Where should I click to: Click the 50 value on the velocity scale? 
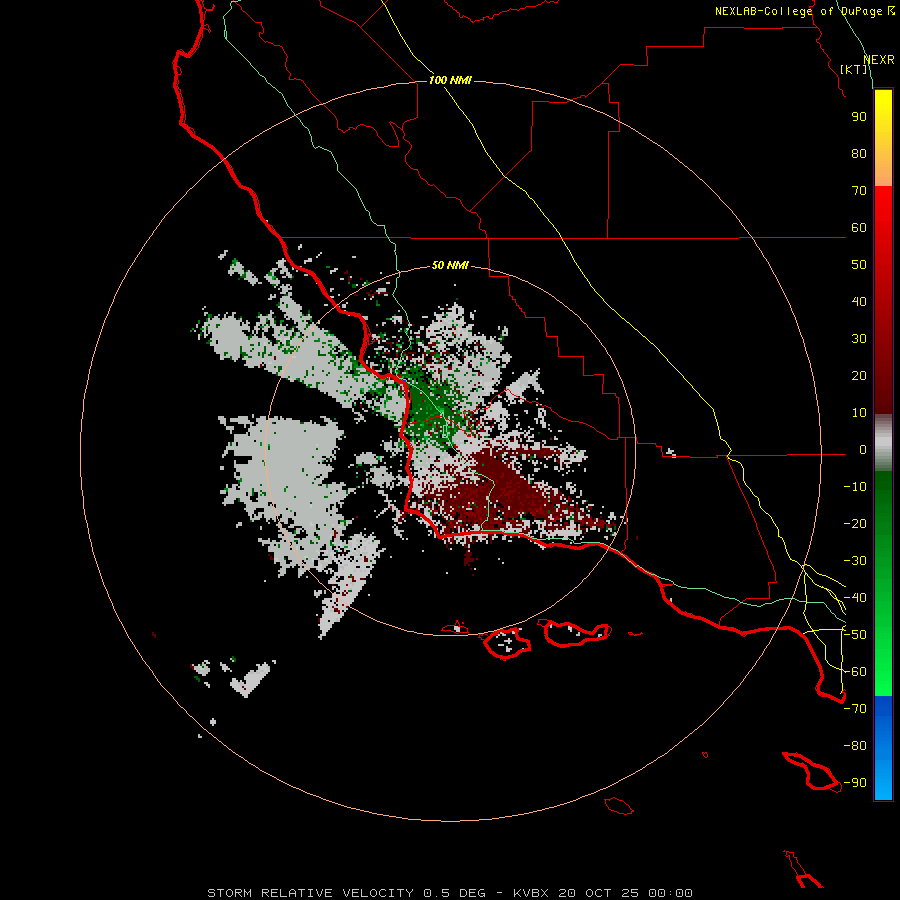859,265
